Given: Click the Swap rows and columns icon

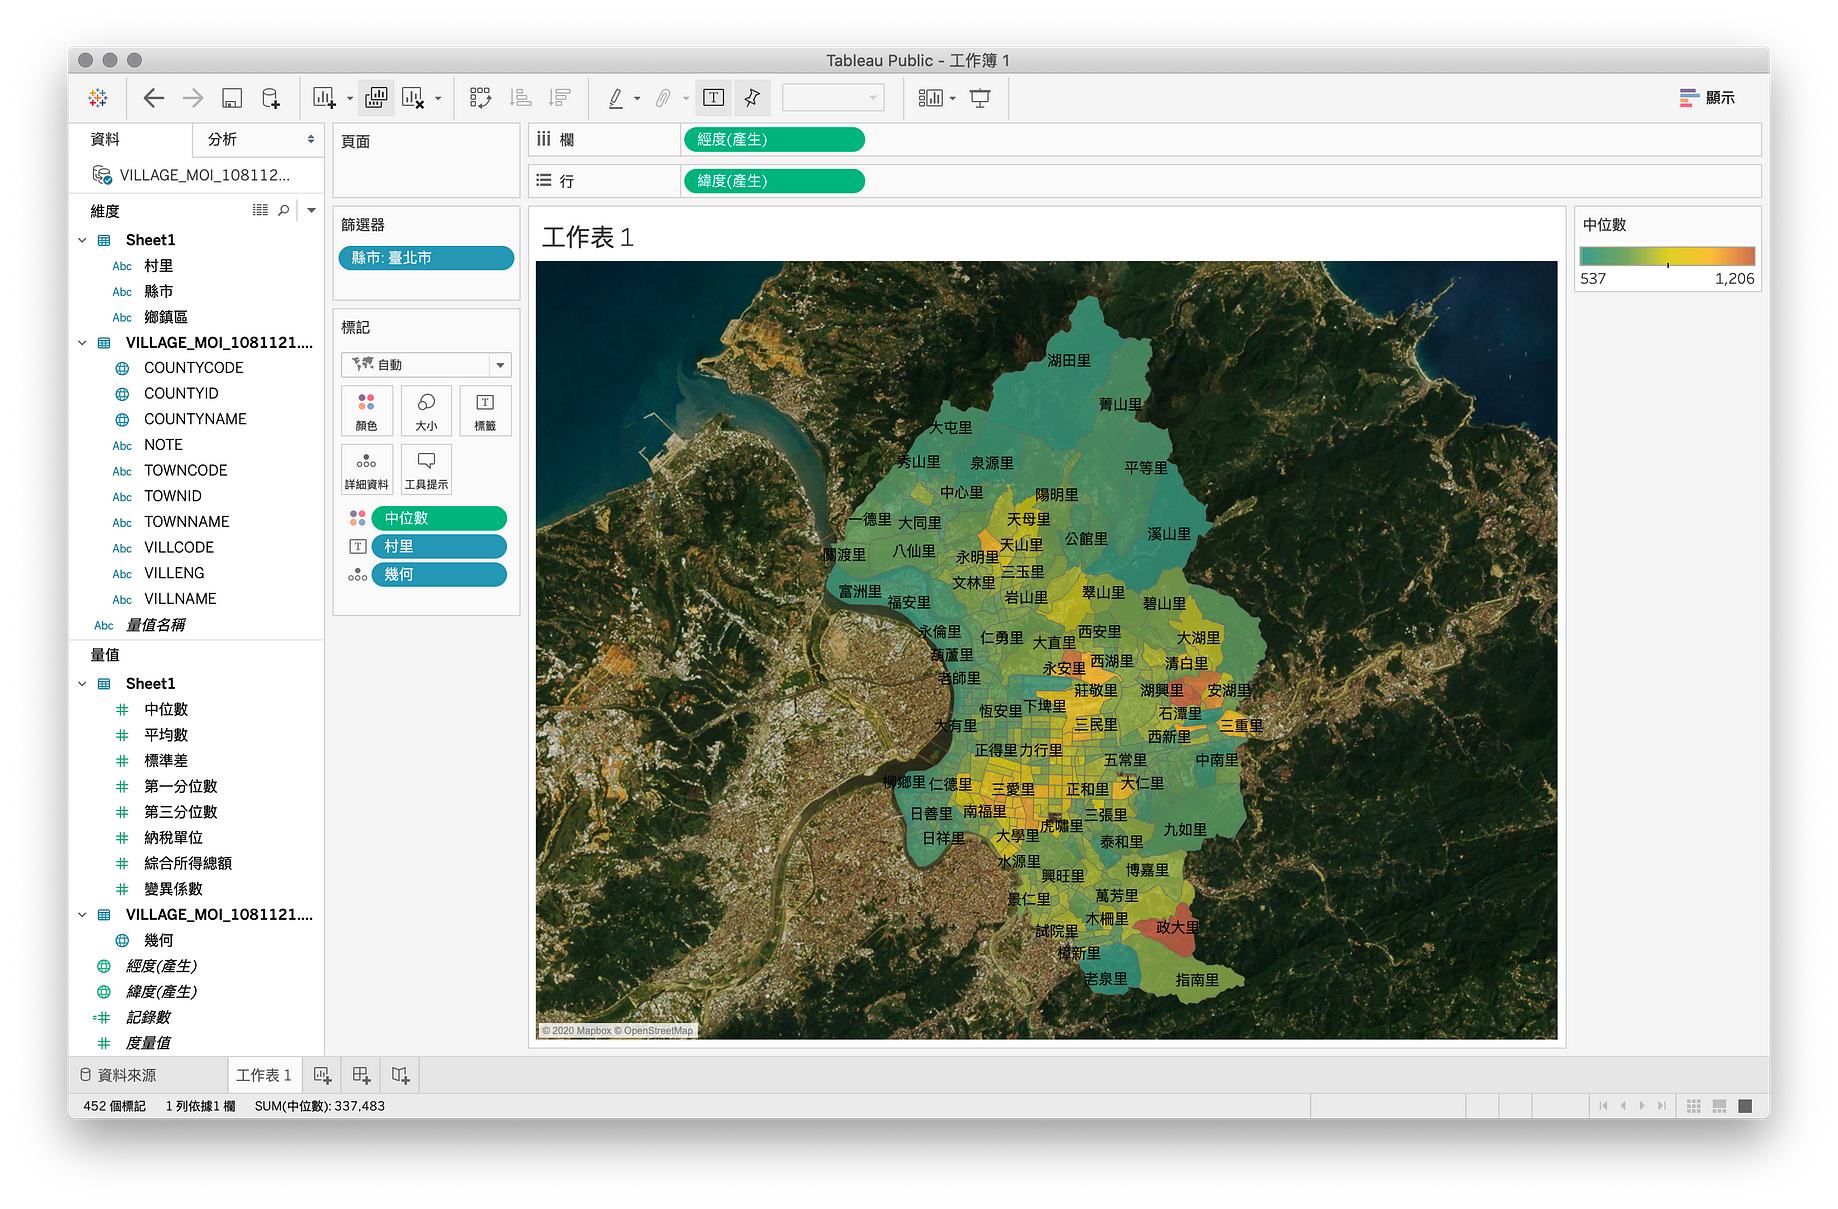Looking at the screenshot, I should tap(480, 98).
